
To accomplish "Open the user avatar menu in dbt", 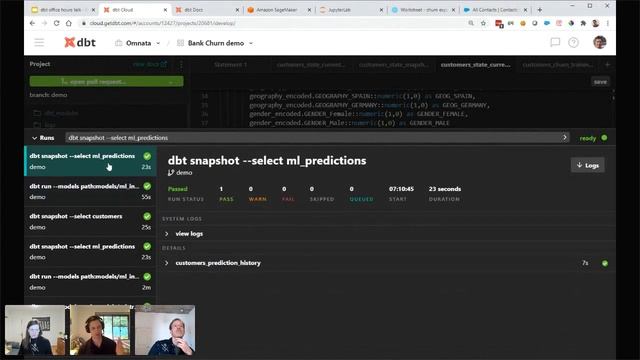I will tap(600, 42).
